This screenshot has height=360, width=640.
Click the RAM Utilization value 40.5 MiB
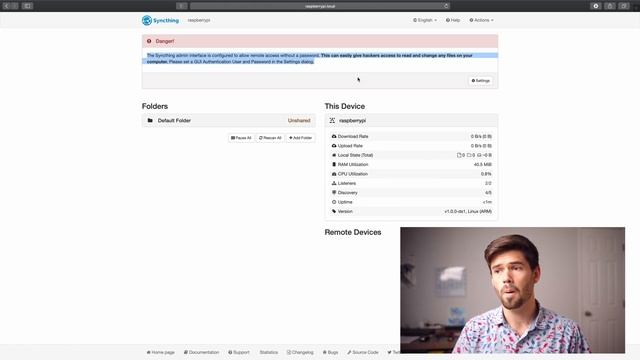click(482, 164)
